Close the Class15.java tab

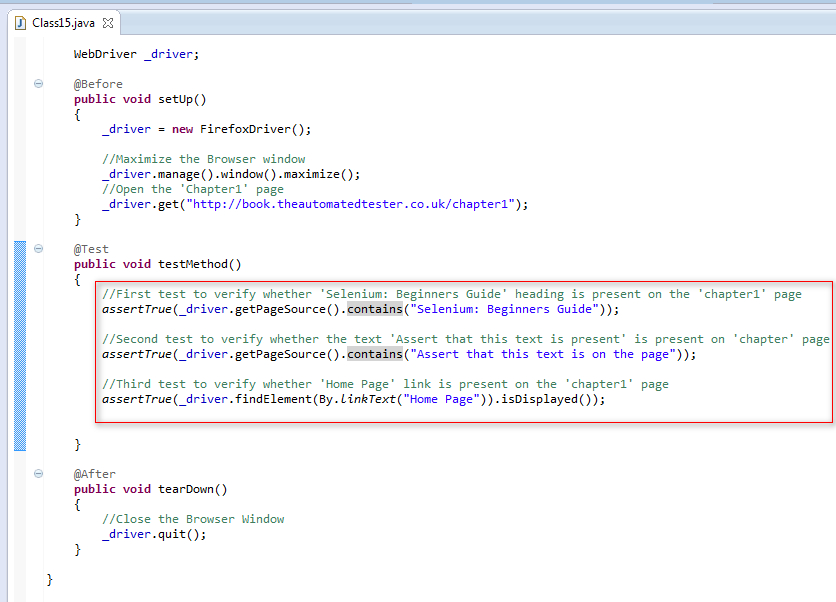coord(108,23)
